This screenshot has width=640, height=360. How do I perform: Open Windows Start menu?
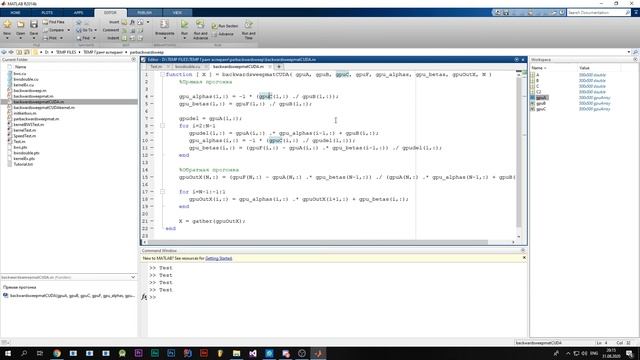point(7,353)
